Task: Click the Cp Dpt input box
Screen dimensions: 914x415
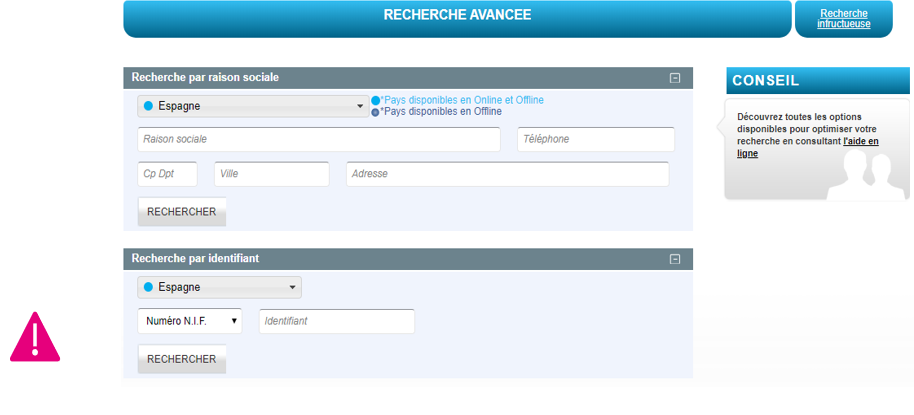Action: pyautogui.click(x=167, y=174)
